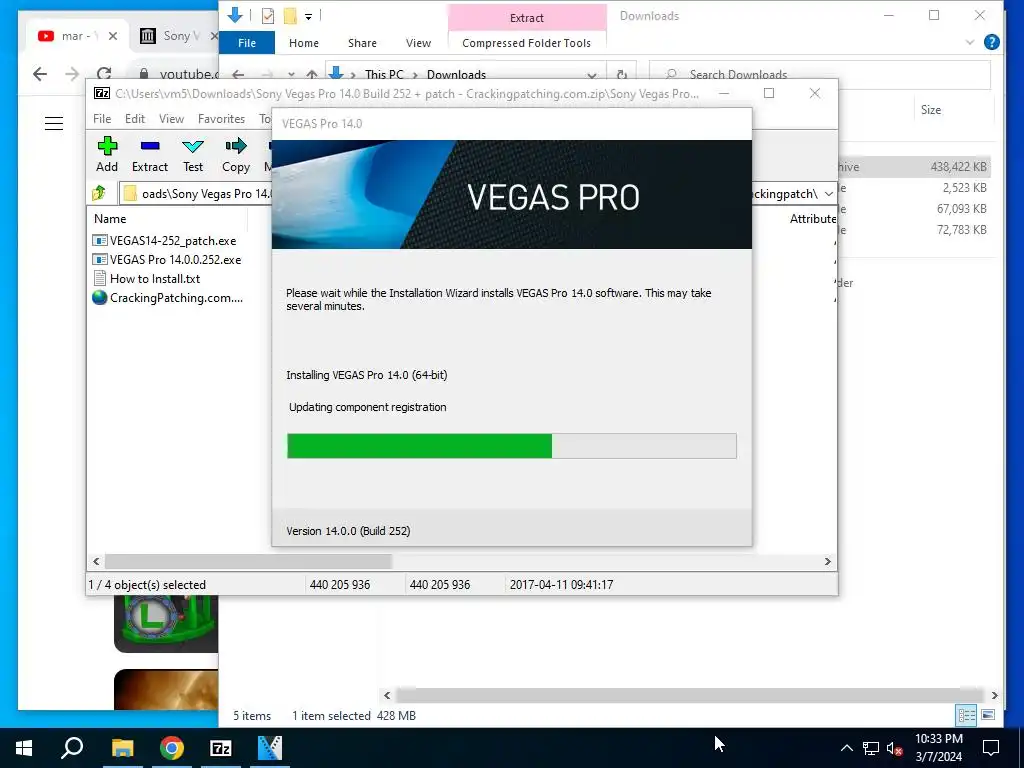Click the Extract toolbar button in 7-Zip
The width and height of the screenshot is (1024, 768).
(150, 155)
